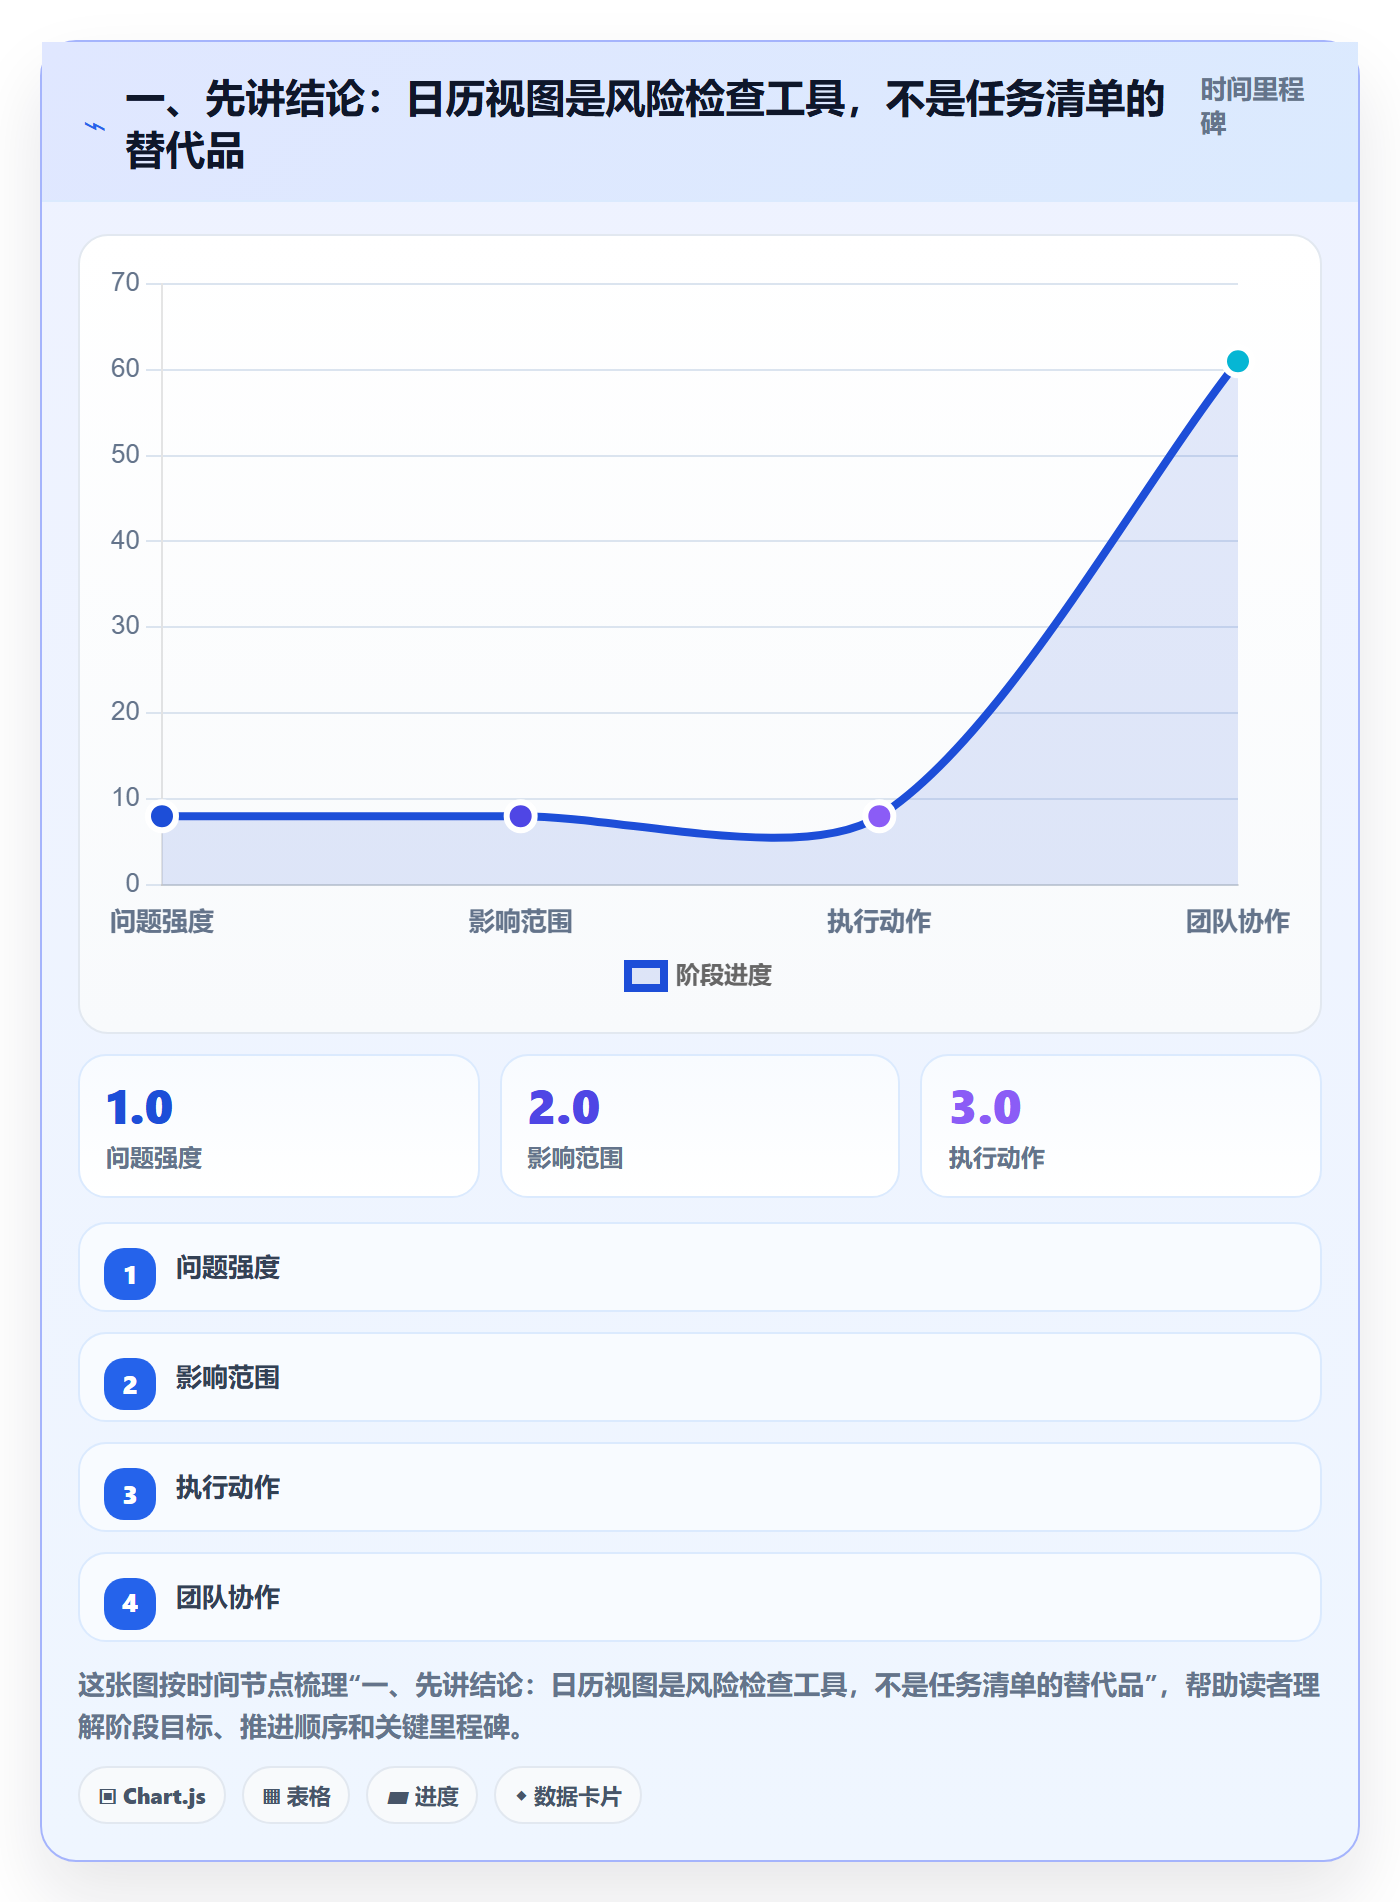Screen dimensions: 1400x1902
Task: Click the 进度 tag
Action: point(422,1796)
